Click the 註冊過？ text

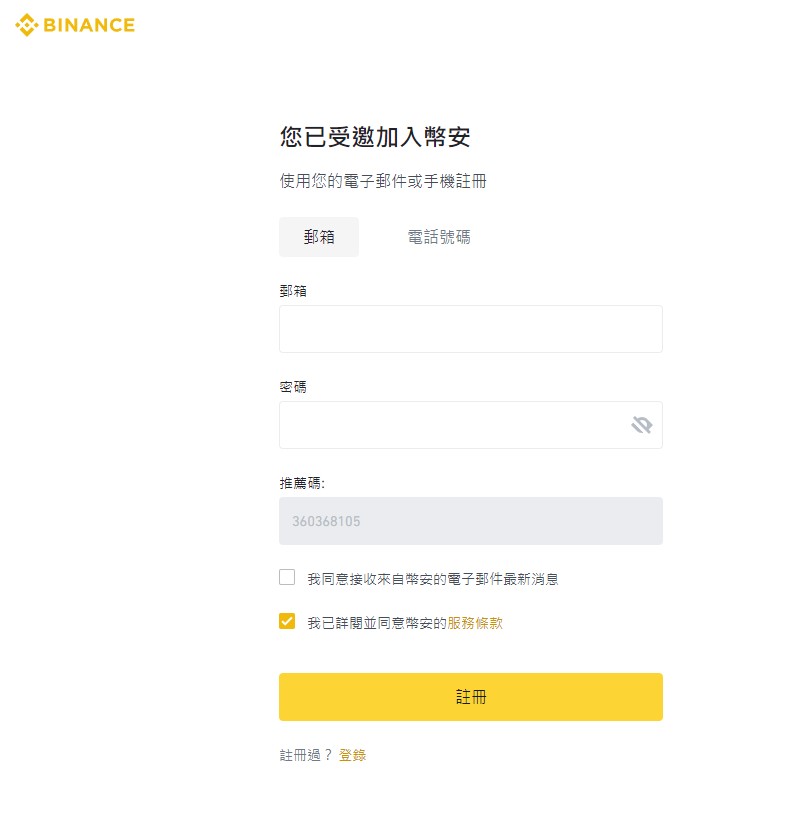coord(306,755)
